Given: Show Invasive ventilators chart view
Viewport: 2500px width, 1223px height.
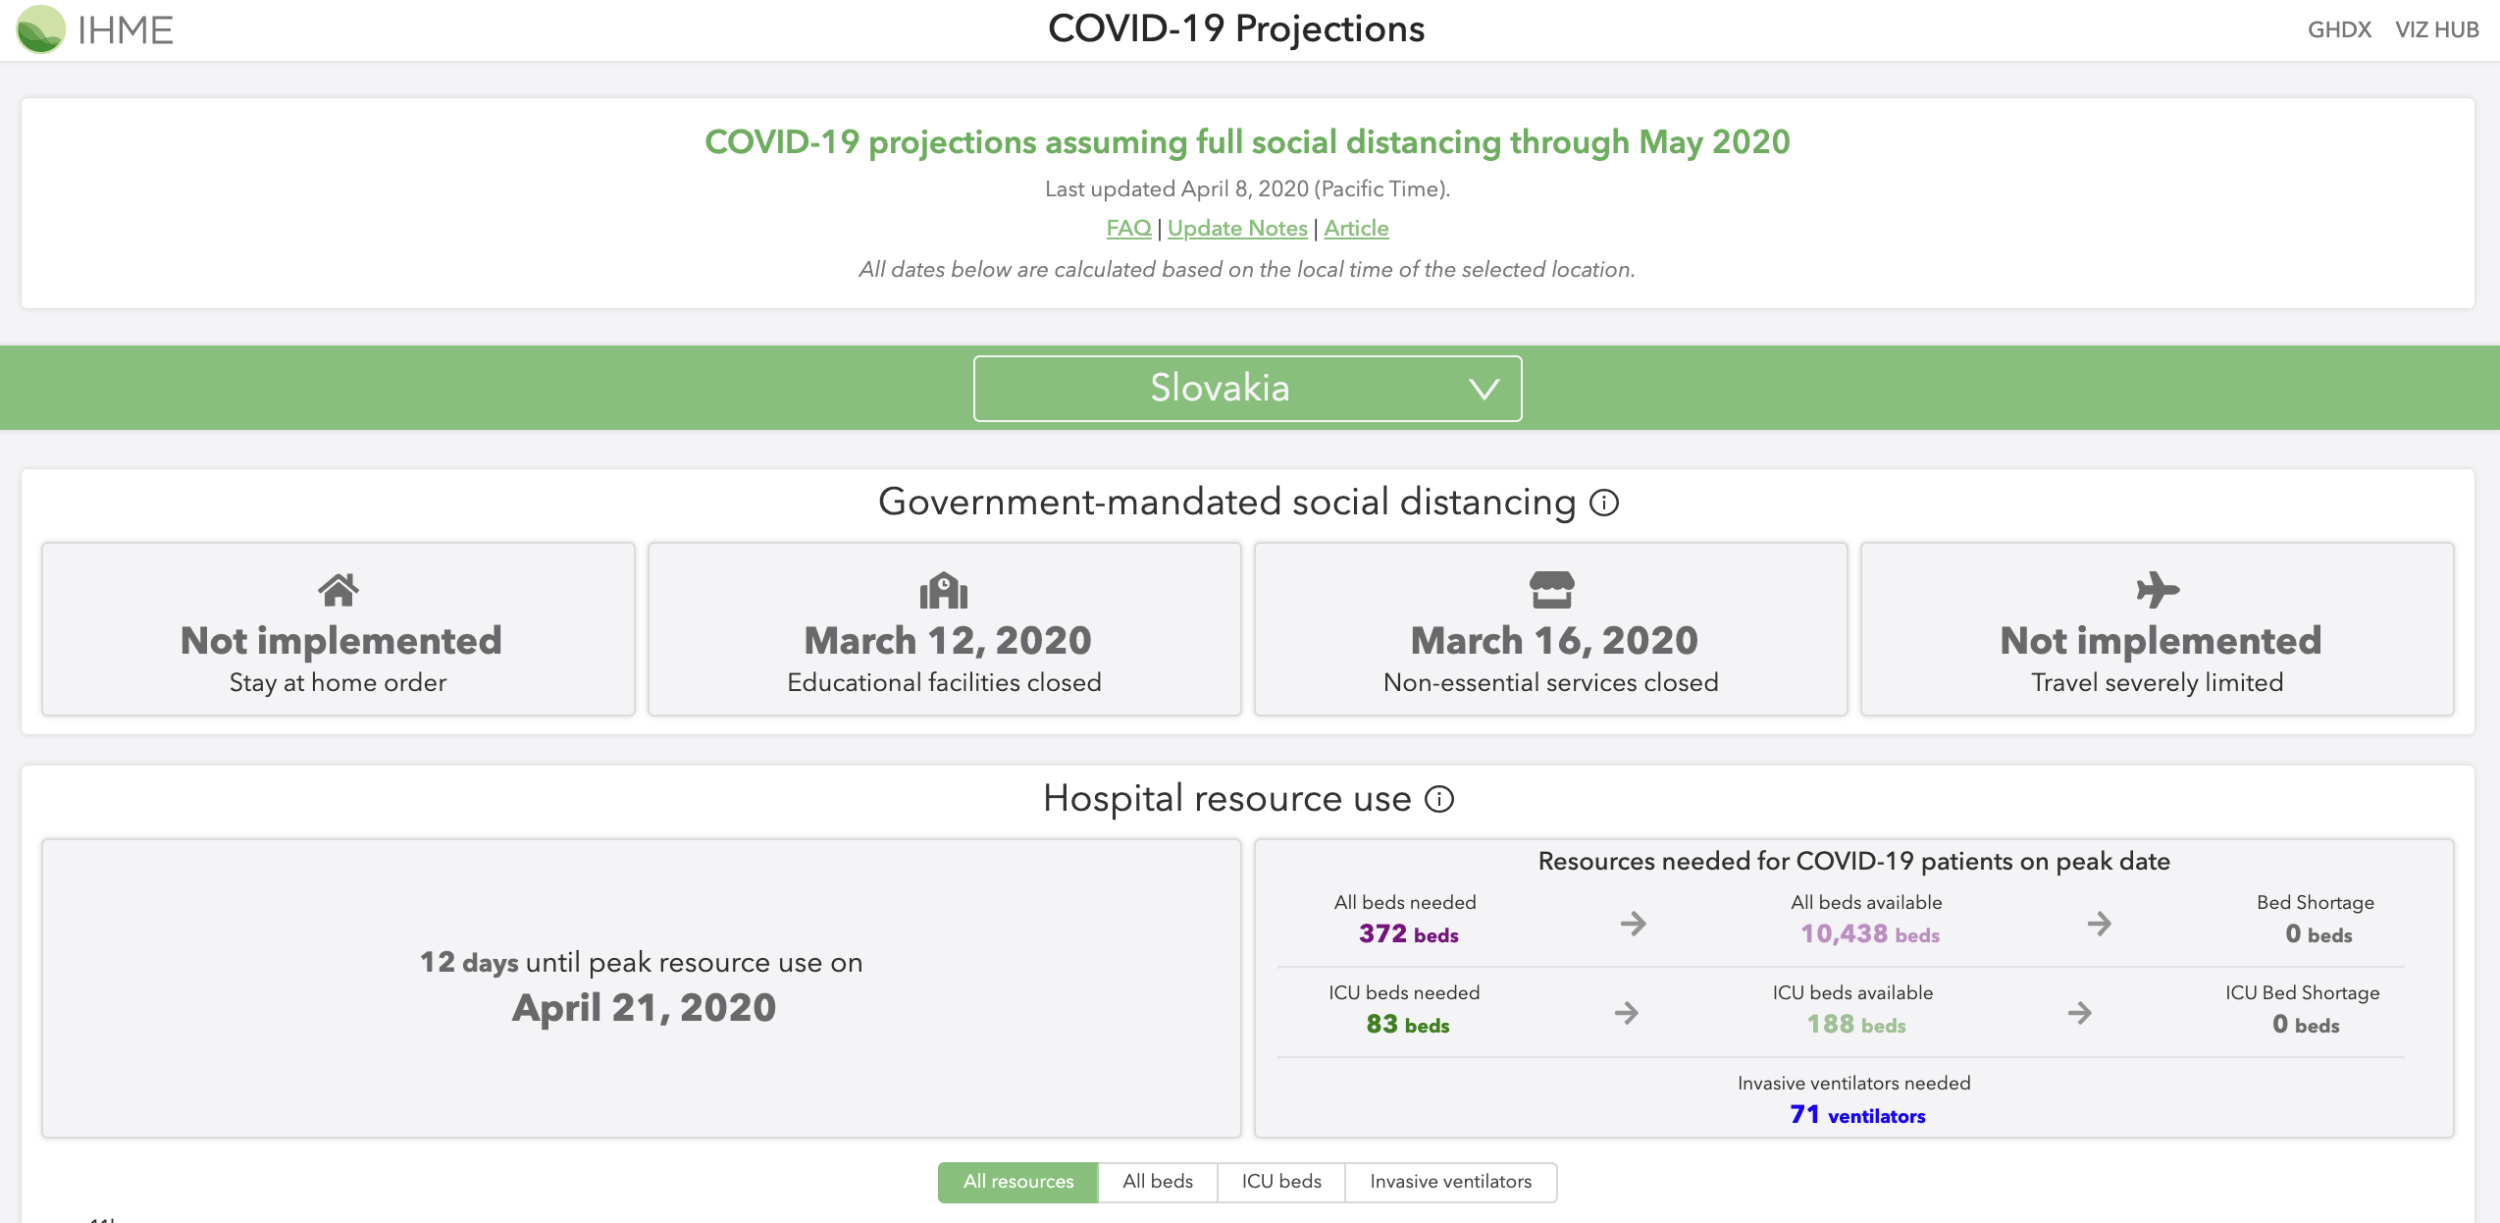Looking at the screenshot, I should (1450, 1182).
